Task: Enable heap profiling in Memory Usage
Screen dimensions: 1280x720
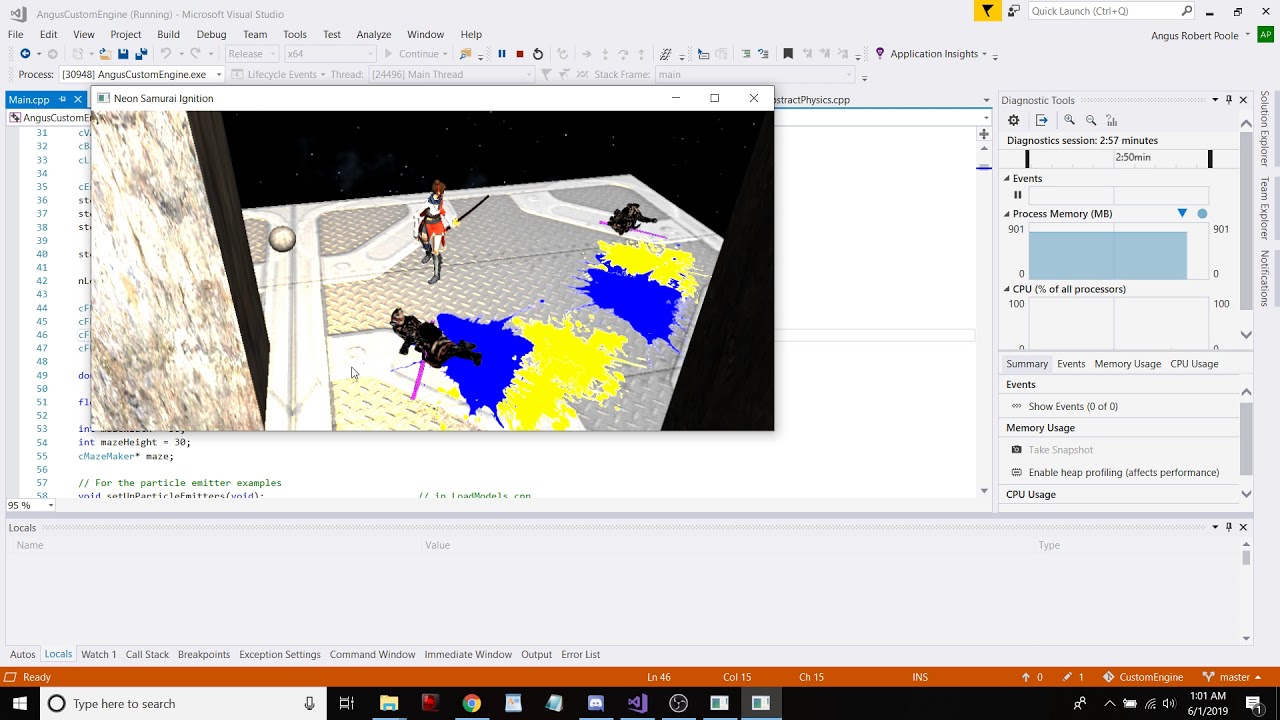Action: 1124,472
